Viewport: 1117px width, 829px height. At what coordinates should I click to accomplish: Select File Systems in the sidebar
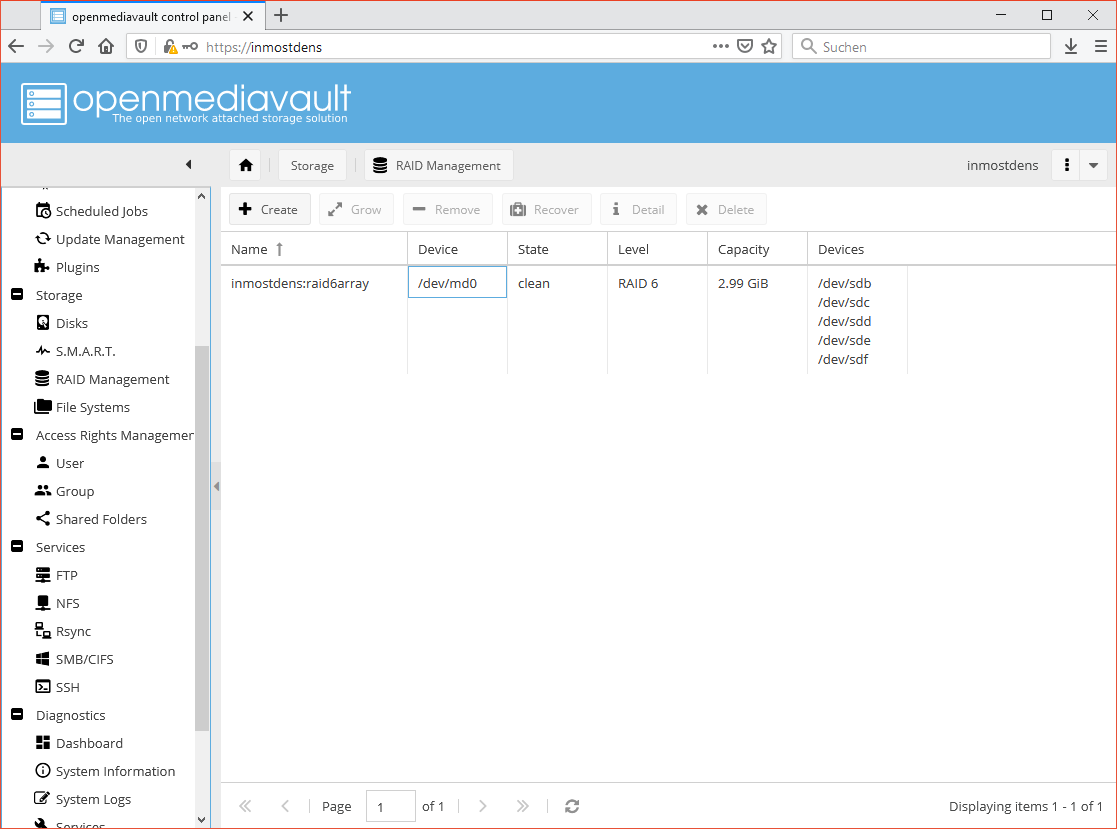(x=92, y=406)
